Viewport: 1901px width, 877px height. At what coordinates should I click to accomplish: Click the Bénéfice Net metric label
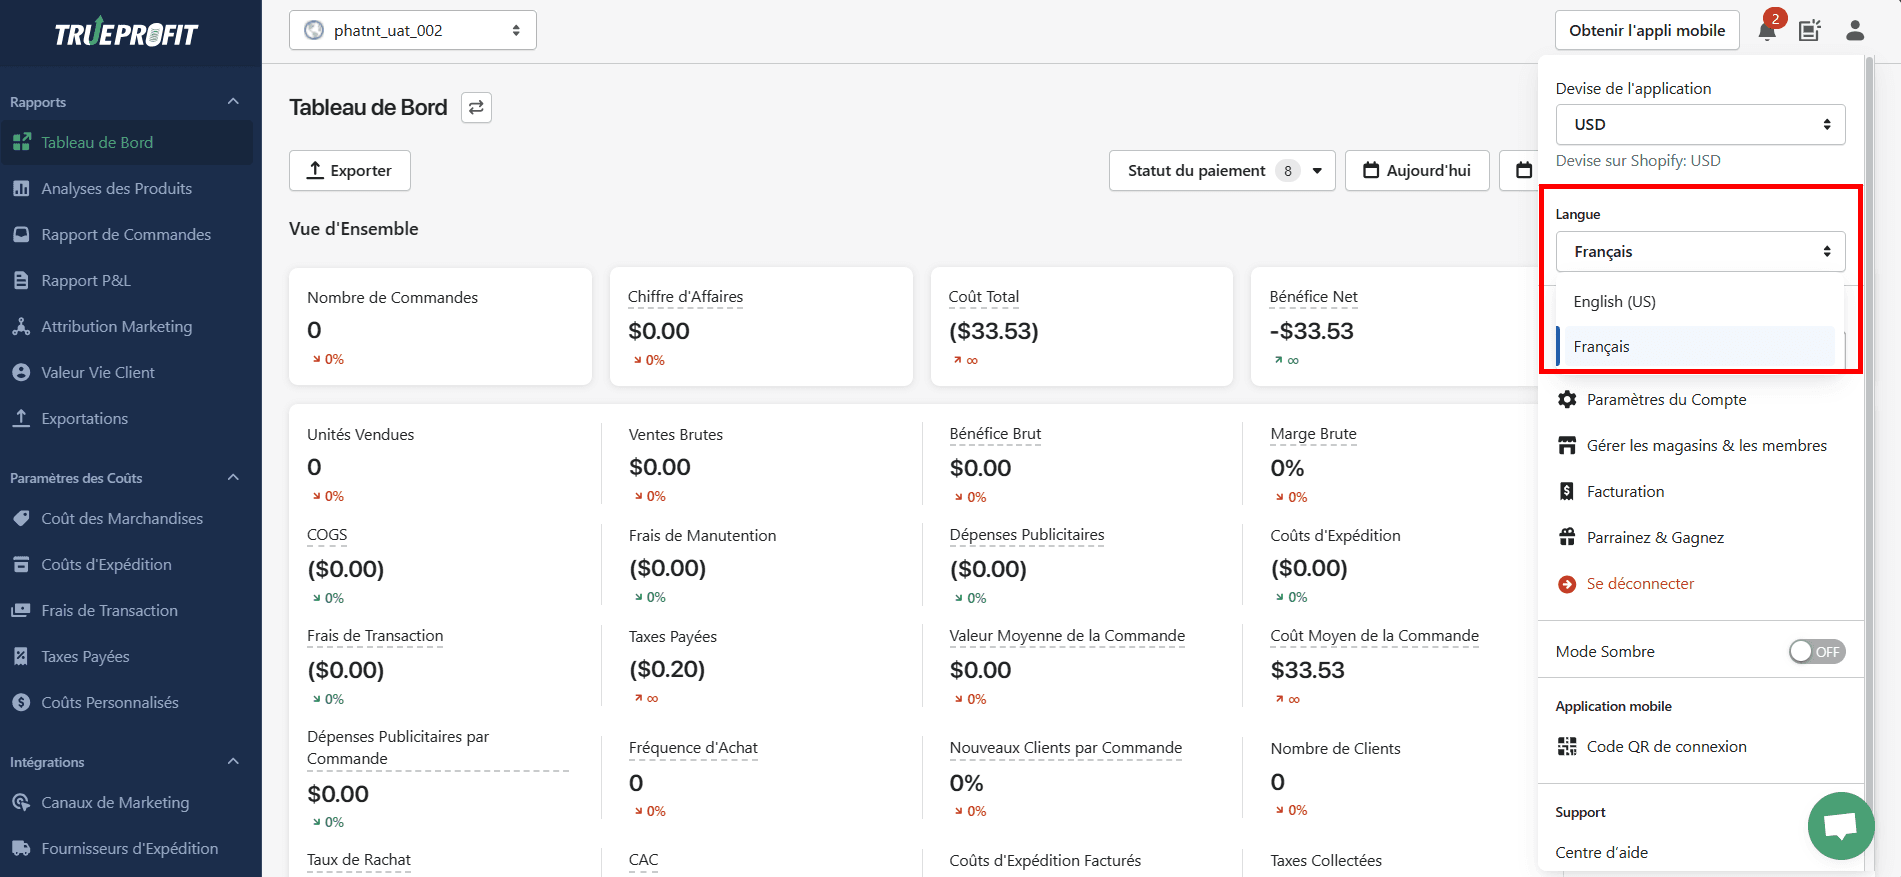pyautogui.click(x=1313, y=296)
